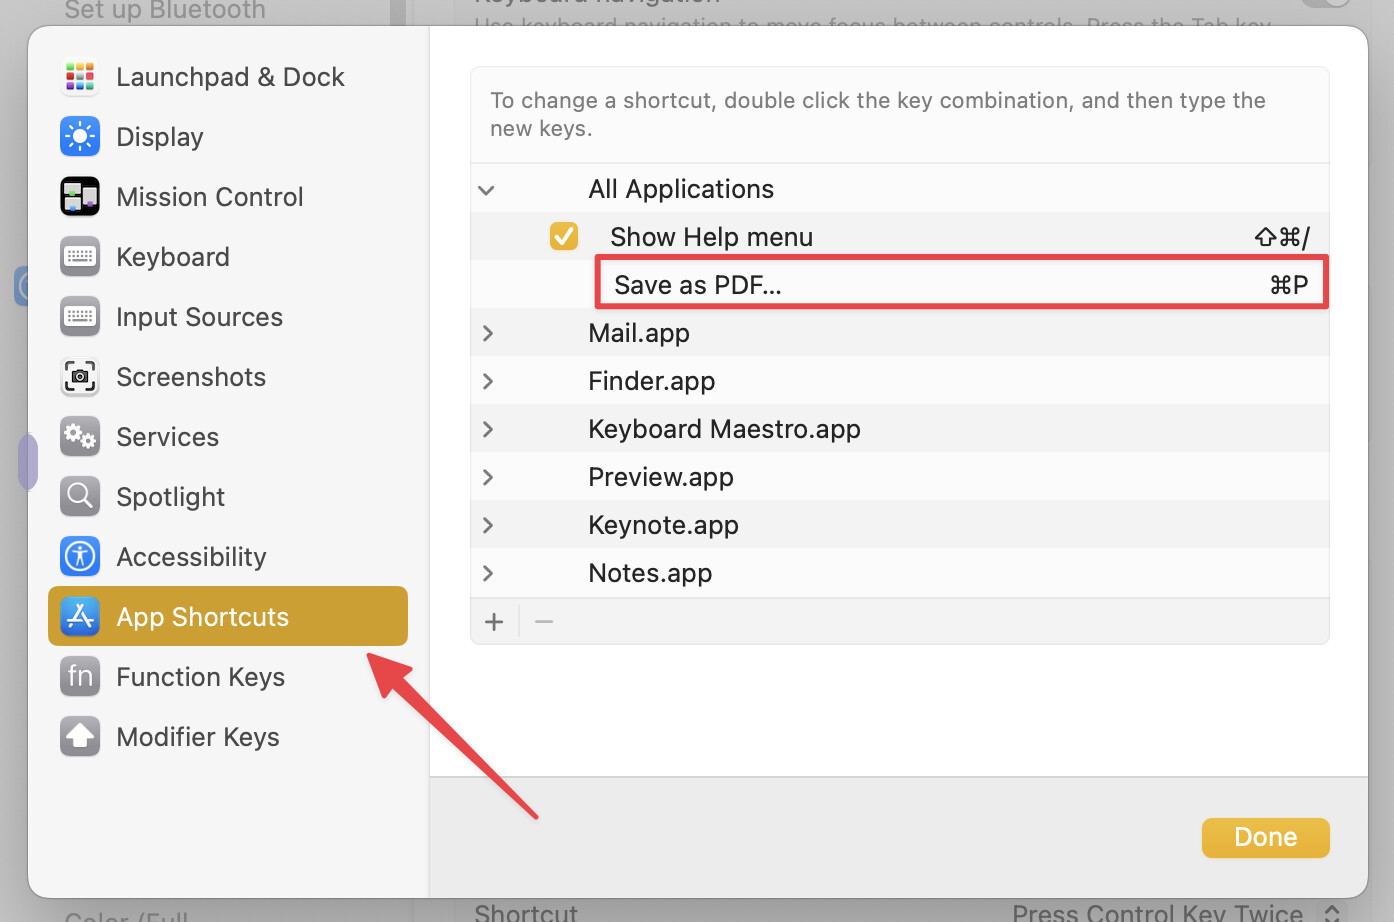Click the Screenshots camera icon
The width and height of the screenshot is (1394, 922).
point(80,377)
